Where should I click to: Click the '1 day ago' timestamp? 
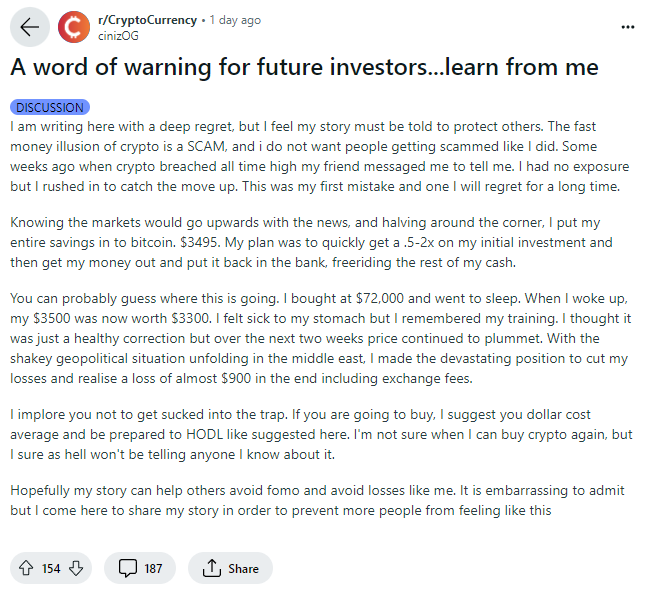pyautogui.click(x=235, y=20)
